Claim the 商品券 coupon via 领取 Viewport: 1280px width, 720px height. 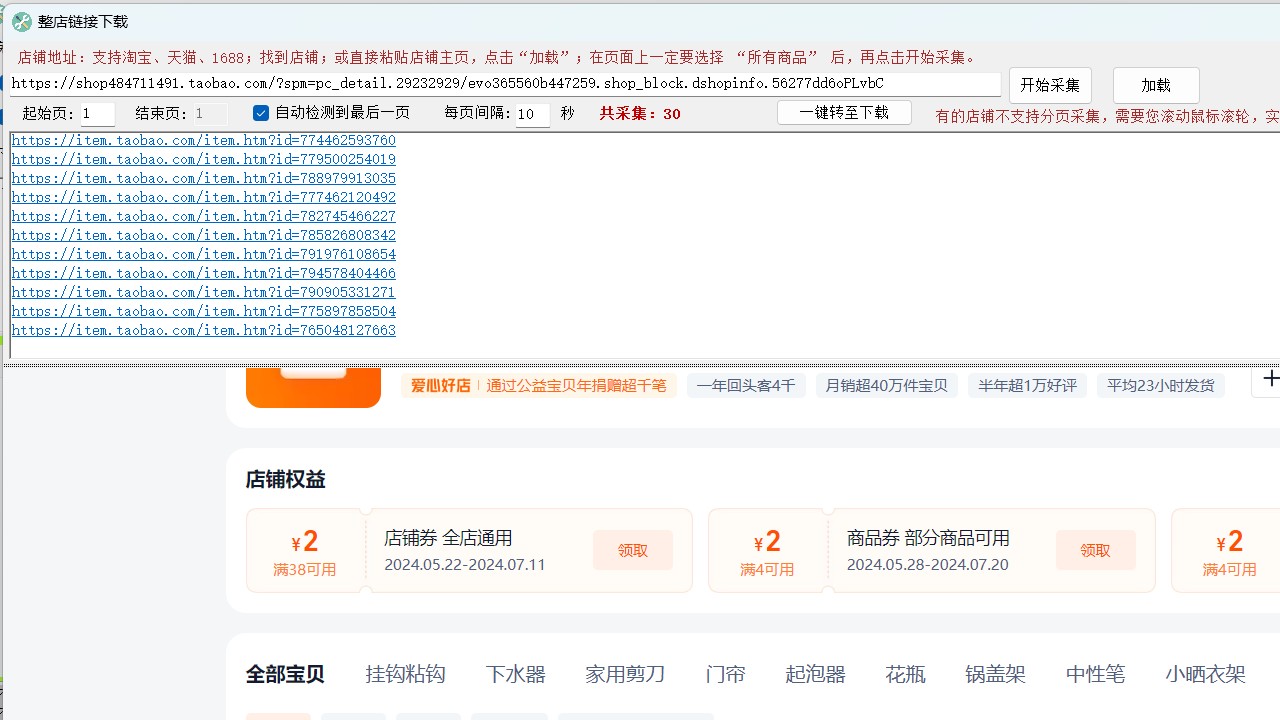pyautogui.click(x=1095, y=550)
